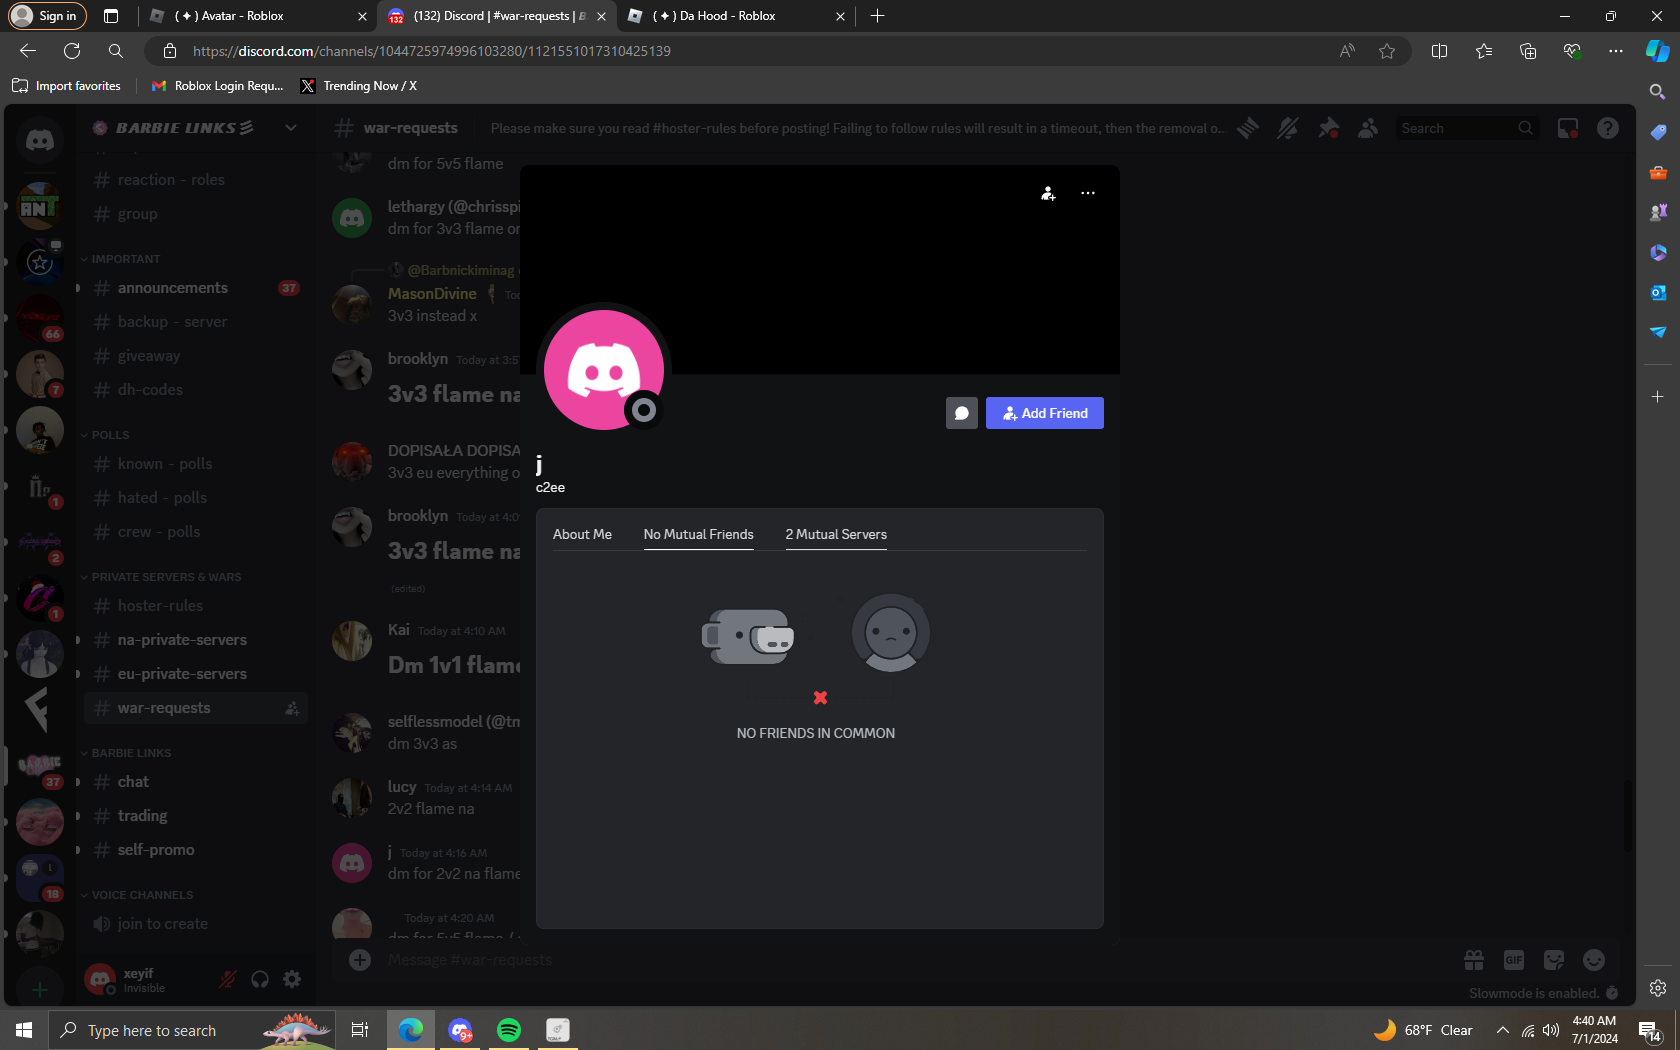The image size is (1680, 1050).
Task: Open Roblox Login Requ... bookmark
Action: [217, 86]
